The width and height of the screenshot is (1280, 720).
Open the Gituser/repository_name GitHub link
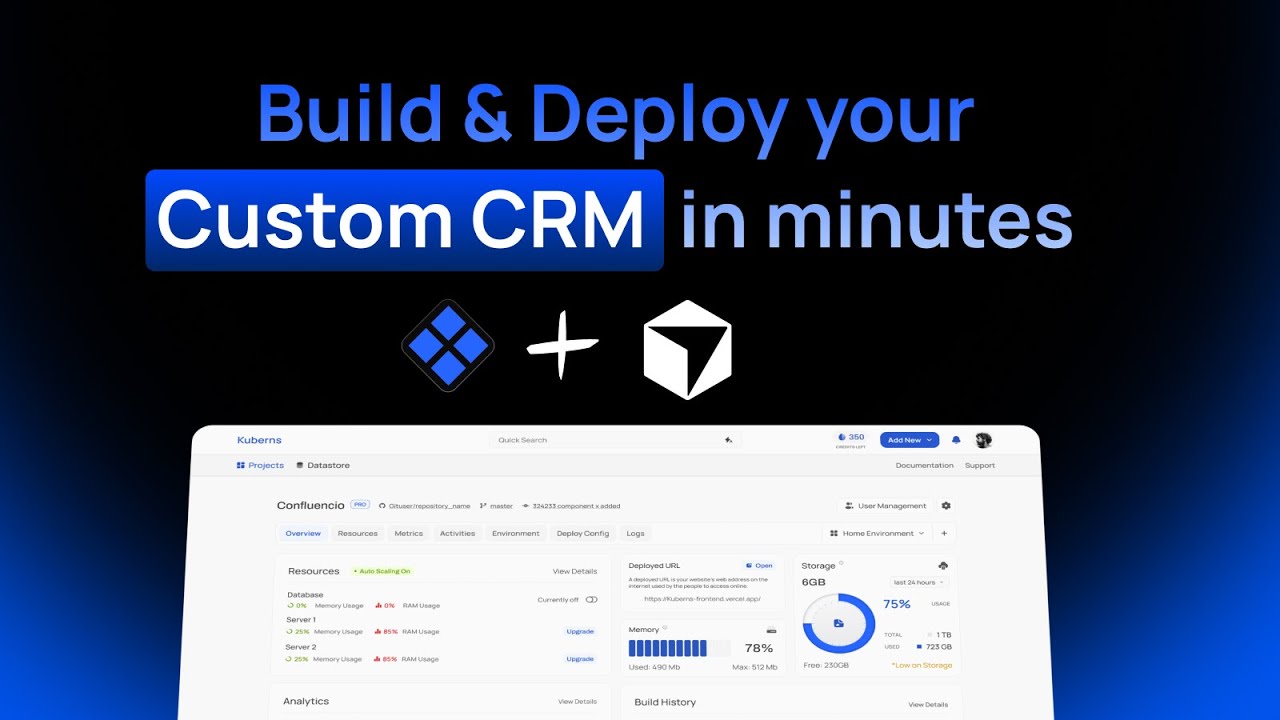424,506
